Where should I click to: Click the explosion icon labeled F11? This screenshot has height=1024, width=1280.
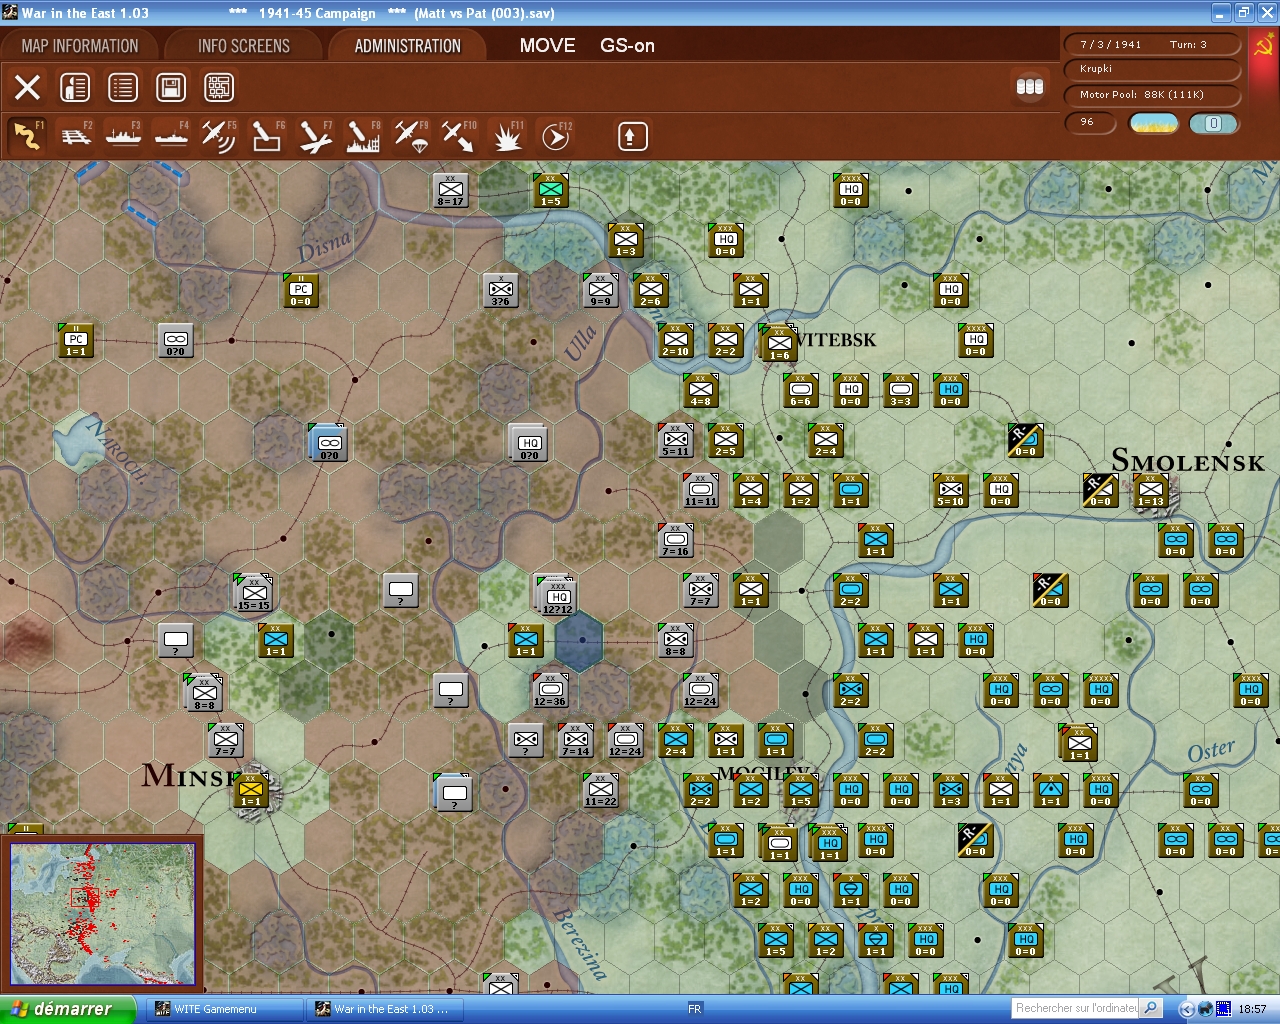pos(507,136)
